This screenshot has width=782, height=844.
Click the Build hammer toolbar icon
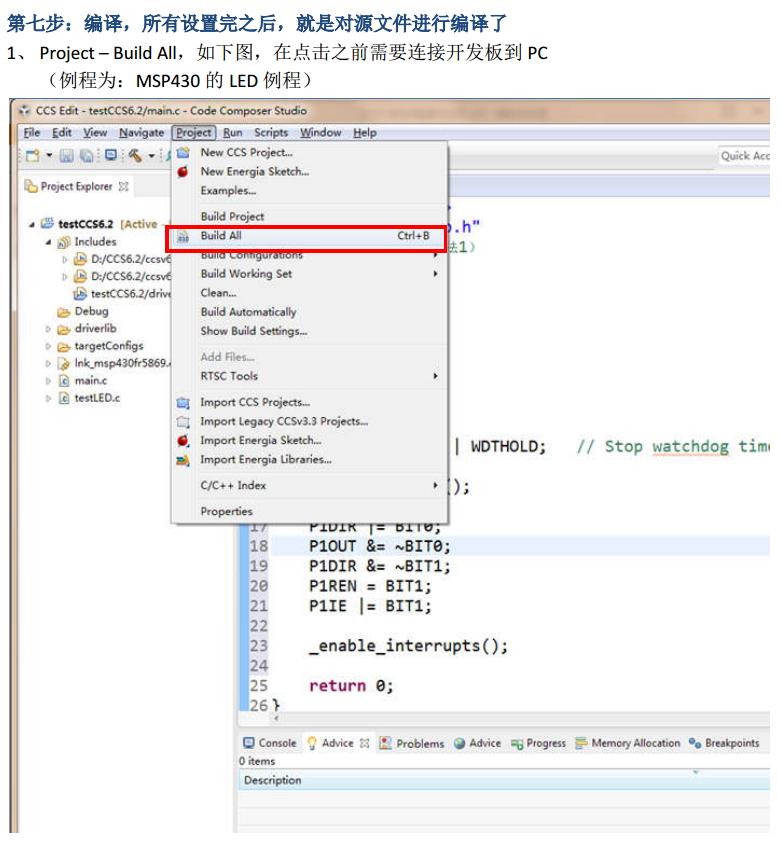[x=135, y=156]
